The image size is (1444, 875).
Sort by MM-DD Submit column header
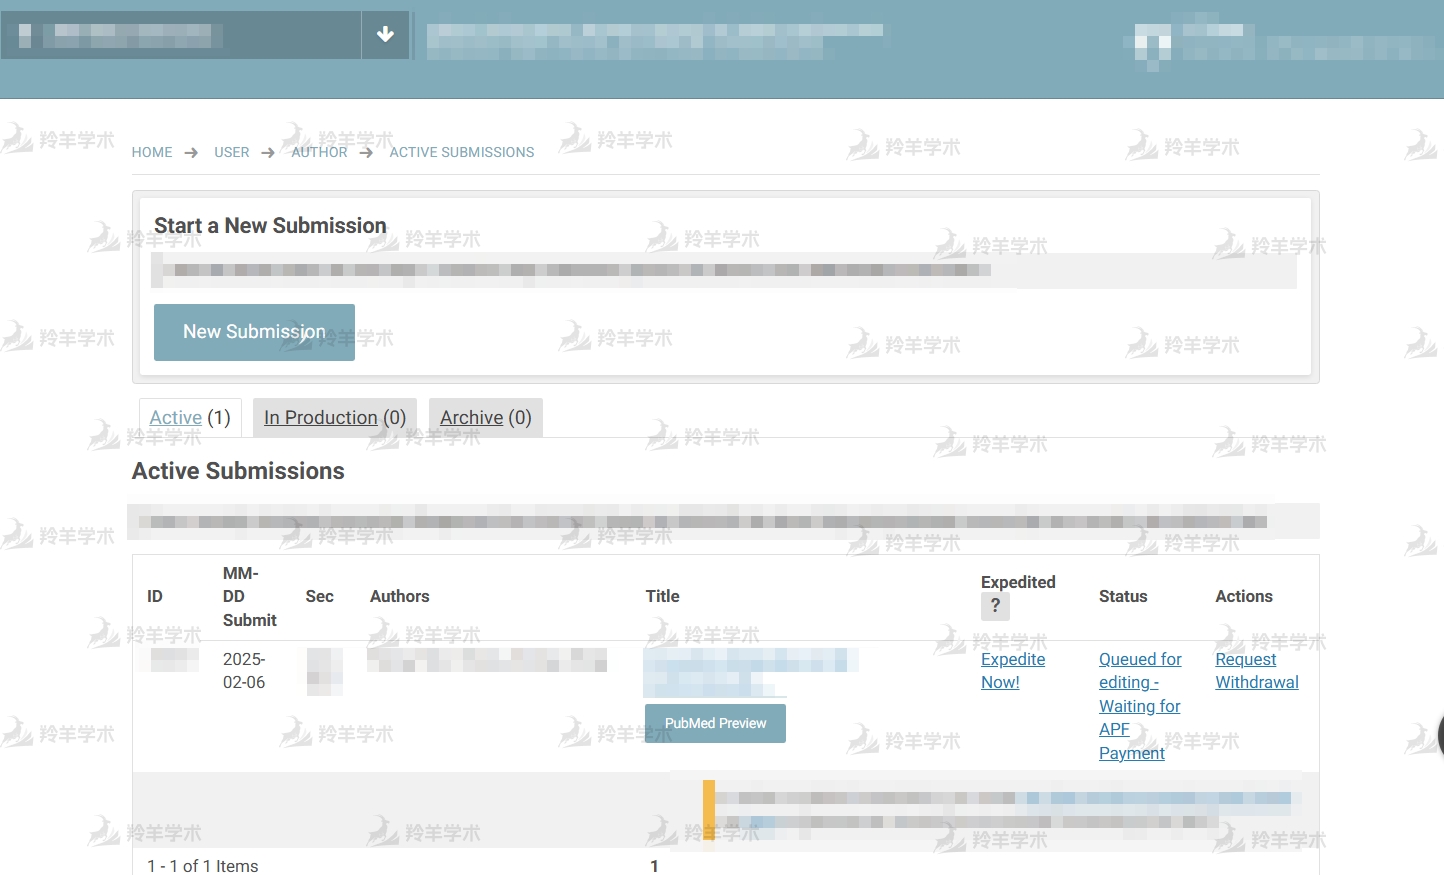pyautogui.click(x=250, y=596)
